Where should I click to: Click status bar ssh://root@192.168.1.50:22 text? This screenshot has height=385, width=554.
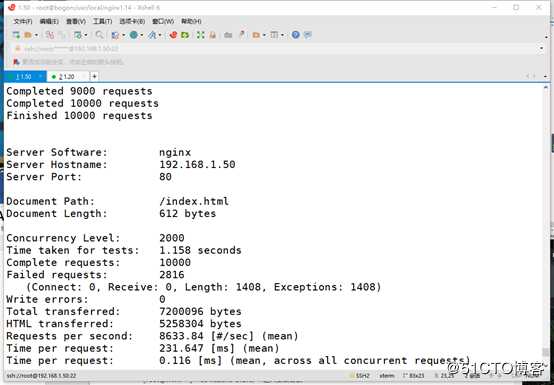click(41, 376)
